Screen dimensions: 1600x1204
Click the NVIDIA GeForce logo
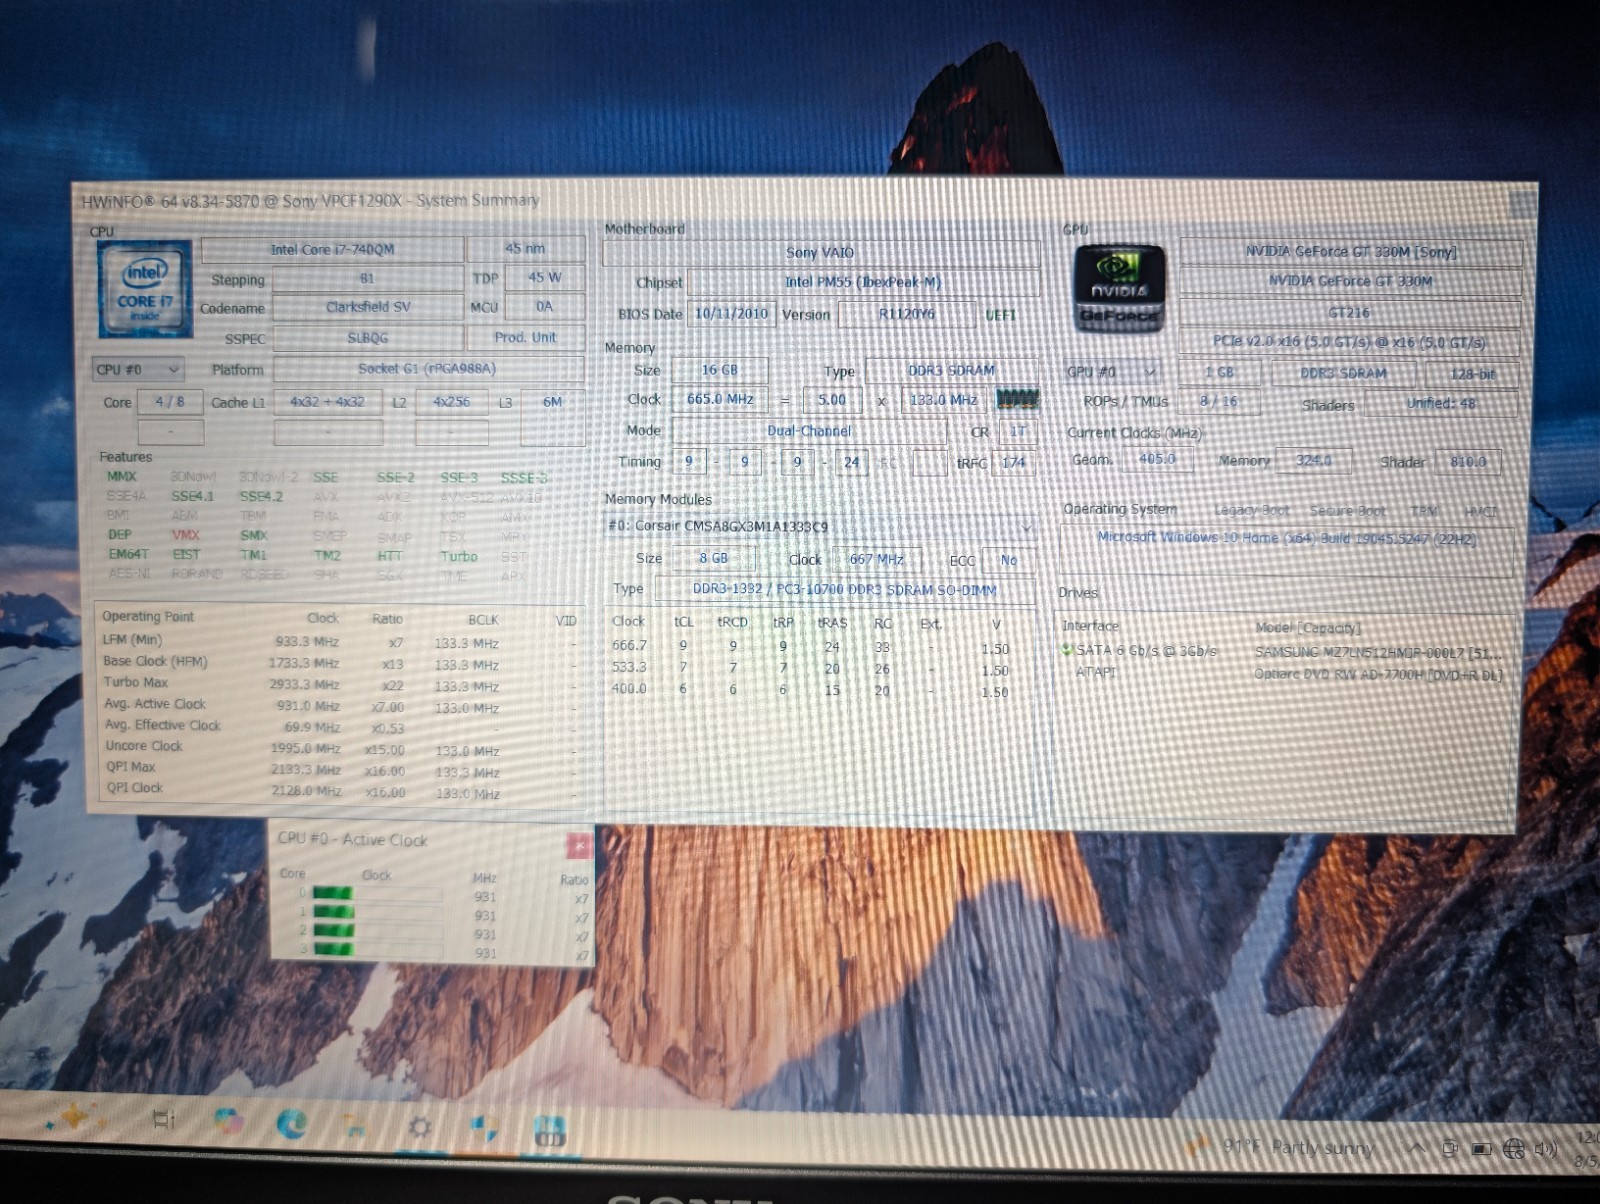coord(1119,289)
